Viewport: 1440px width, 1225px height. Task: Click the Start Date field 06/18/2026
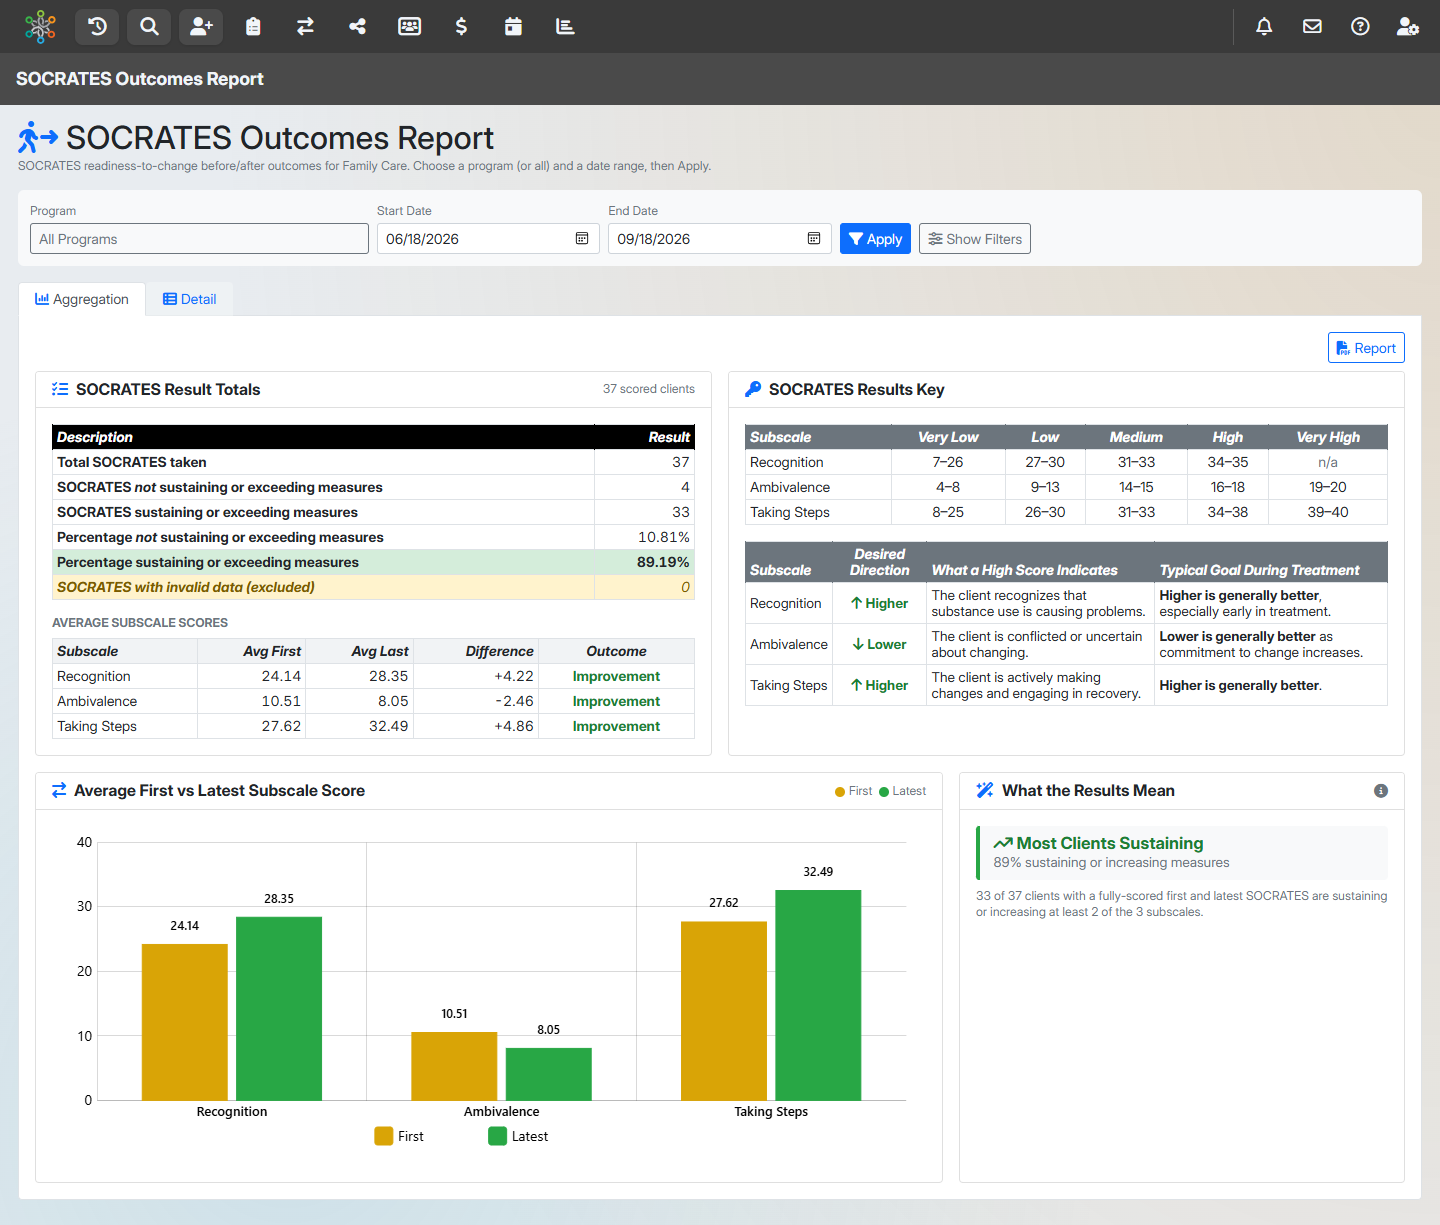coord(488,238)
